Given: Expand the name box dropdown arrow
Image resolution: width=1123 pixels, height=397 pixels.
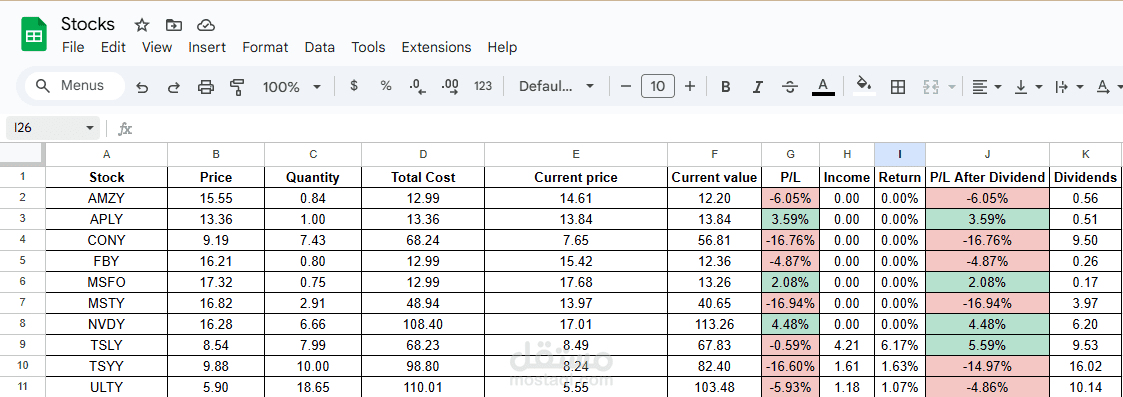Looking at the screenshot, I should click(x=90, y=128).
